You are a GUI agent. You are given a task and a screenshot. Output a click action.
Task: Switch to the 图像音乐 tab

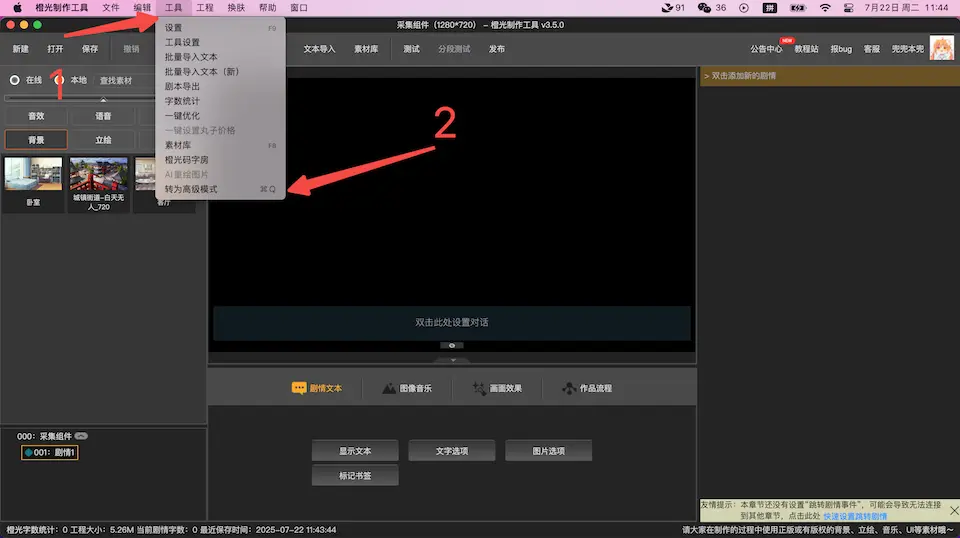click(407, 388)
